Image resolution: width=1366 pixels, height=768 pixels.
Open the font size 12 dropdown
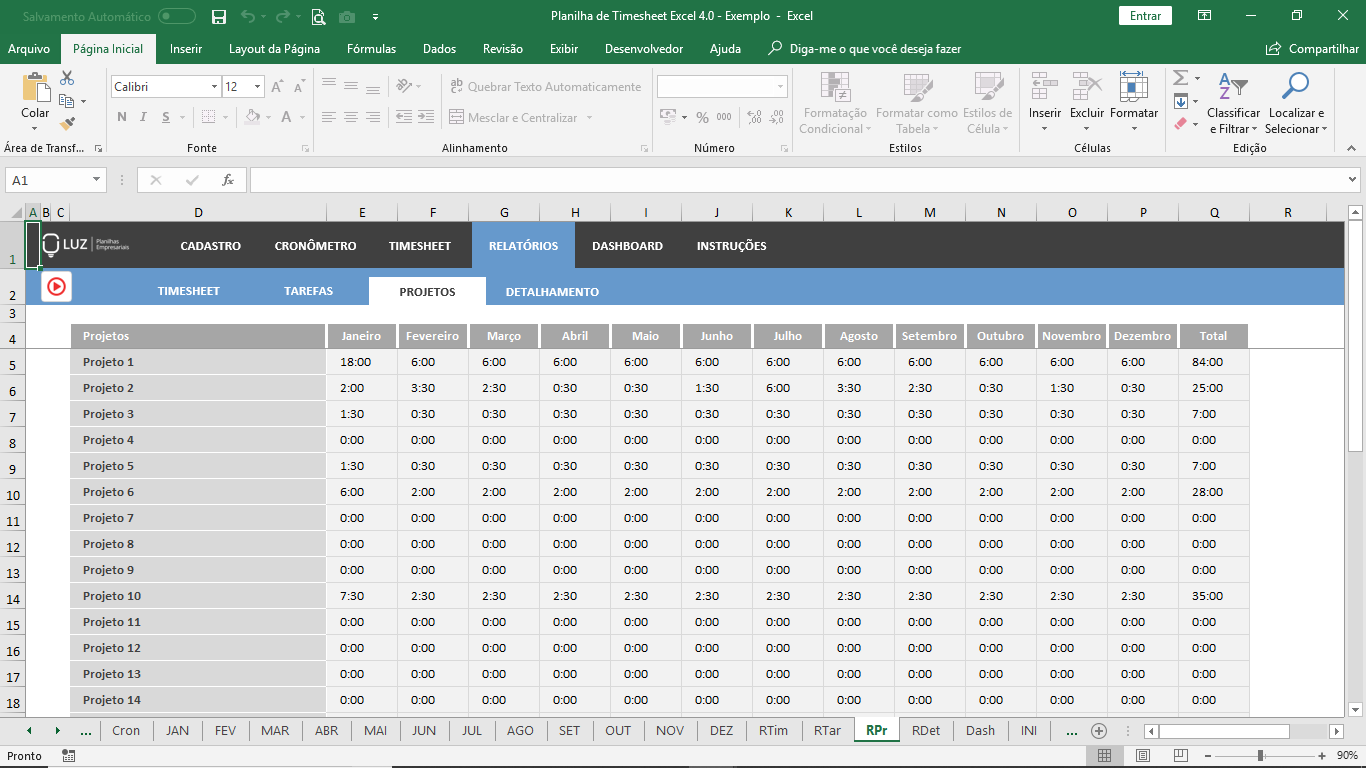pos(257,87)
